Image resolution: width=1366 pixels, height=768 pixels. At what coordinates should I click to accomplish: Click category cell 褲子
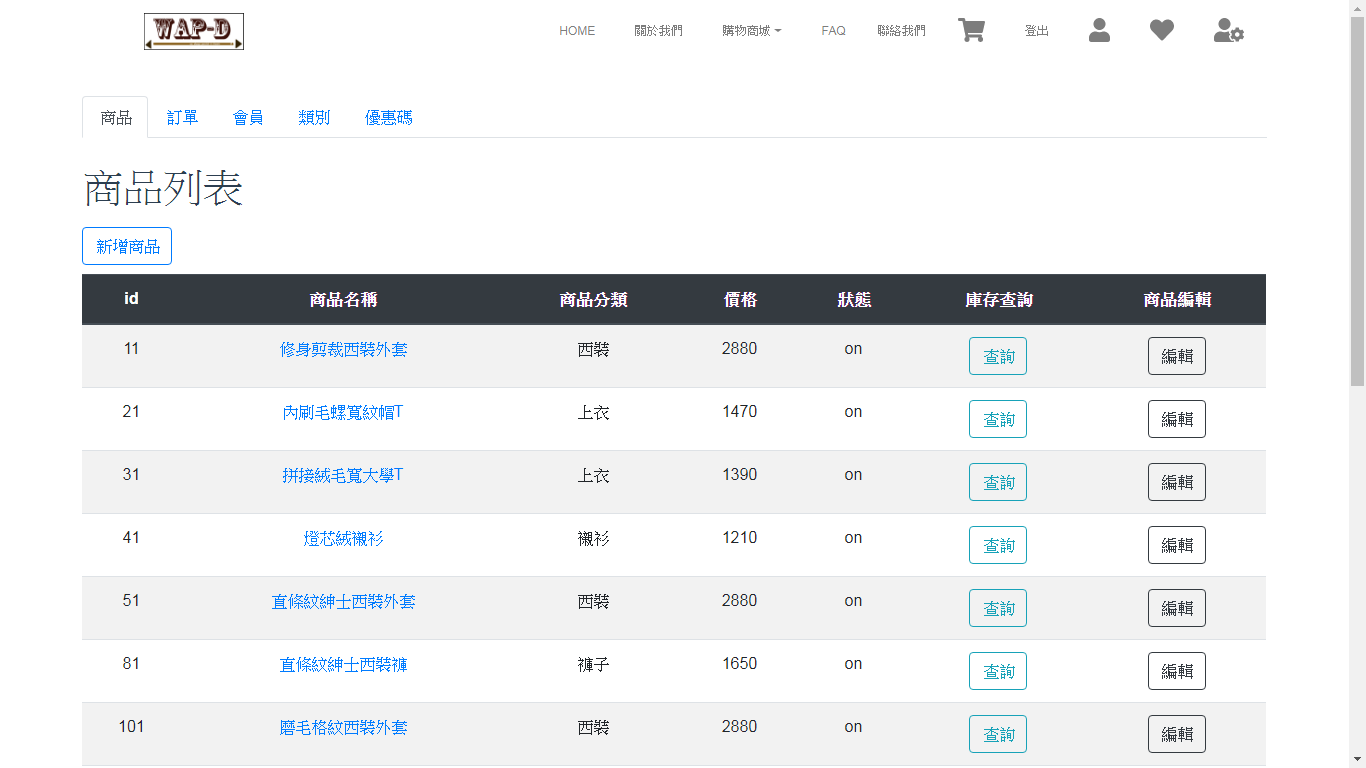(x=593, y=664)
